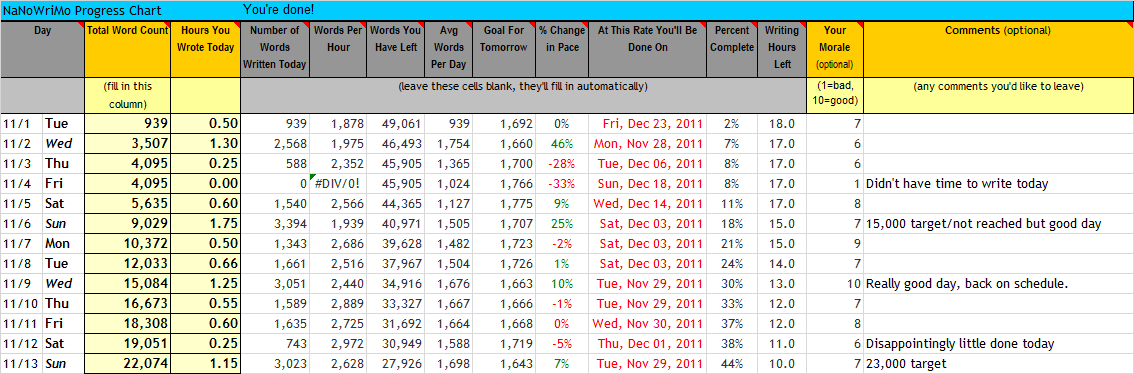
Task: Click the Avg Words Per Day header
Action: pos(448,49)
